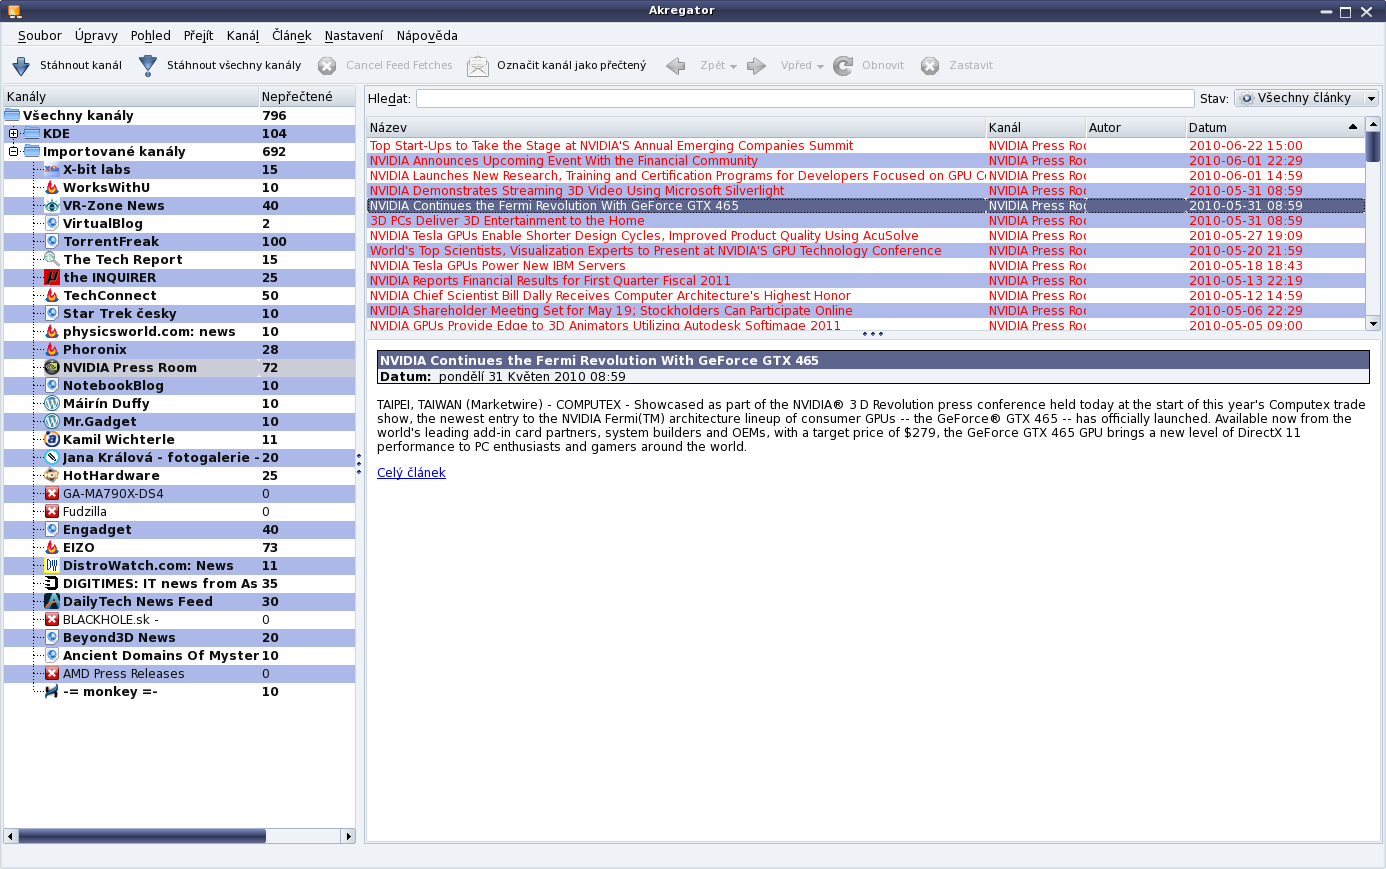Screen dimensions: 1386x869
Task: Click the NVIDIA Press Room feed icon
Action: tap(52, 368)
